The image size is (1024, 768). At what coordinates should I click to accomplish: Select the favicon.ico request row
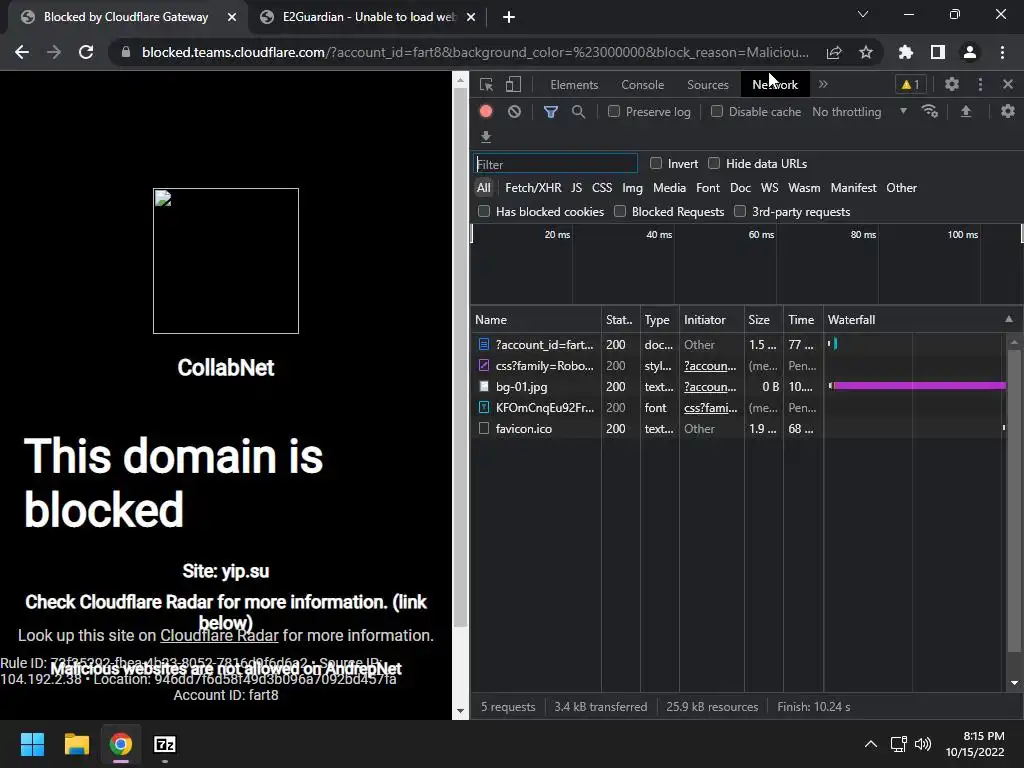738,428
